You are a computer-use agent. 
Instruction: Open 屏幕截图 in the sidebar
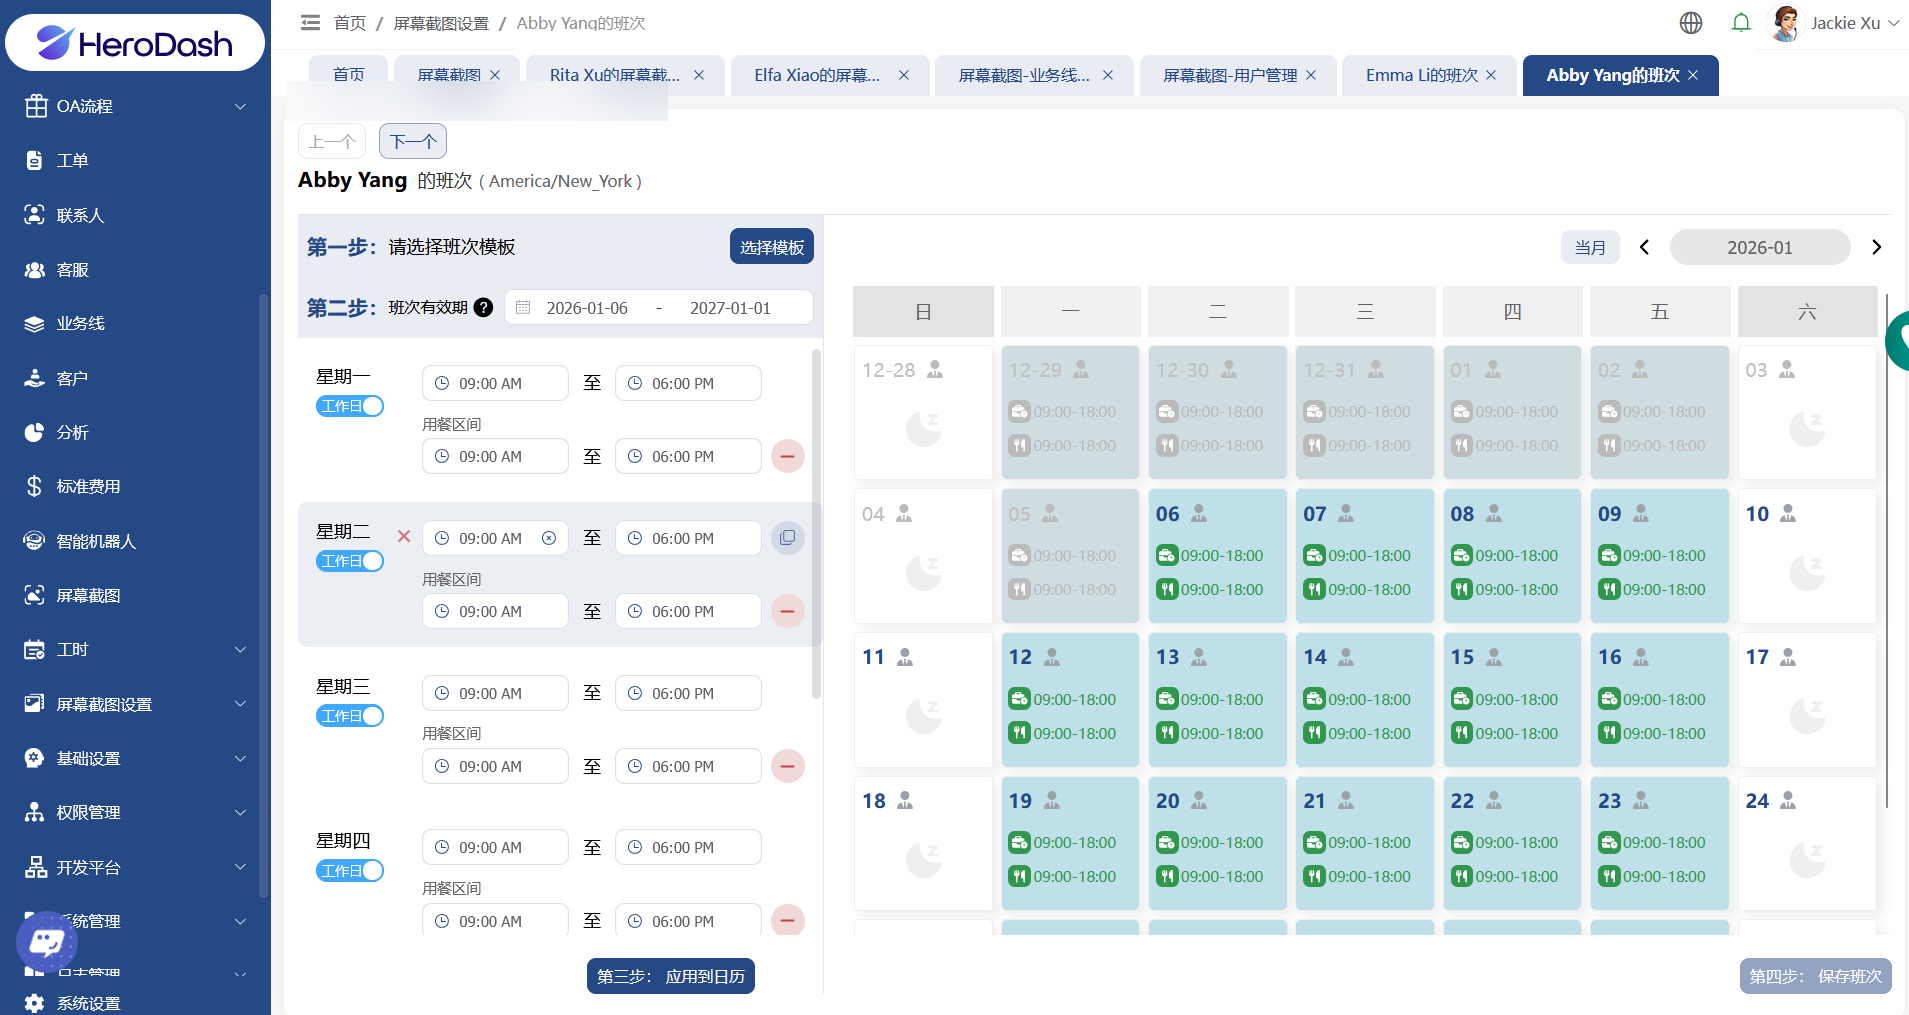pyautogui.click(x=88, y=596)
